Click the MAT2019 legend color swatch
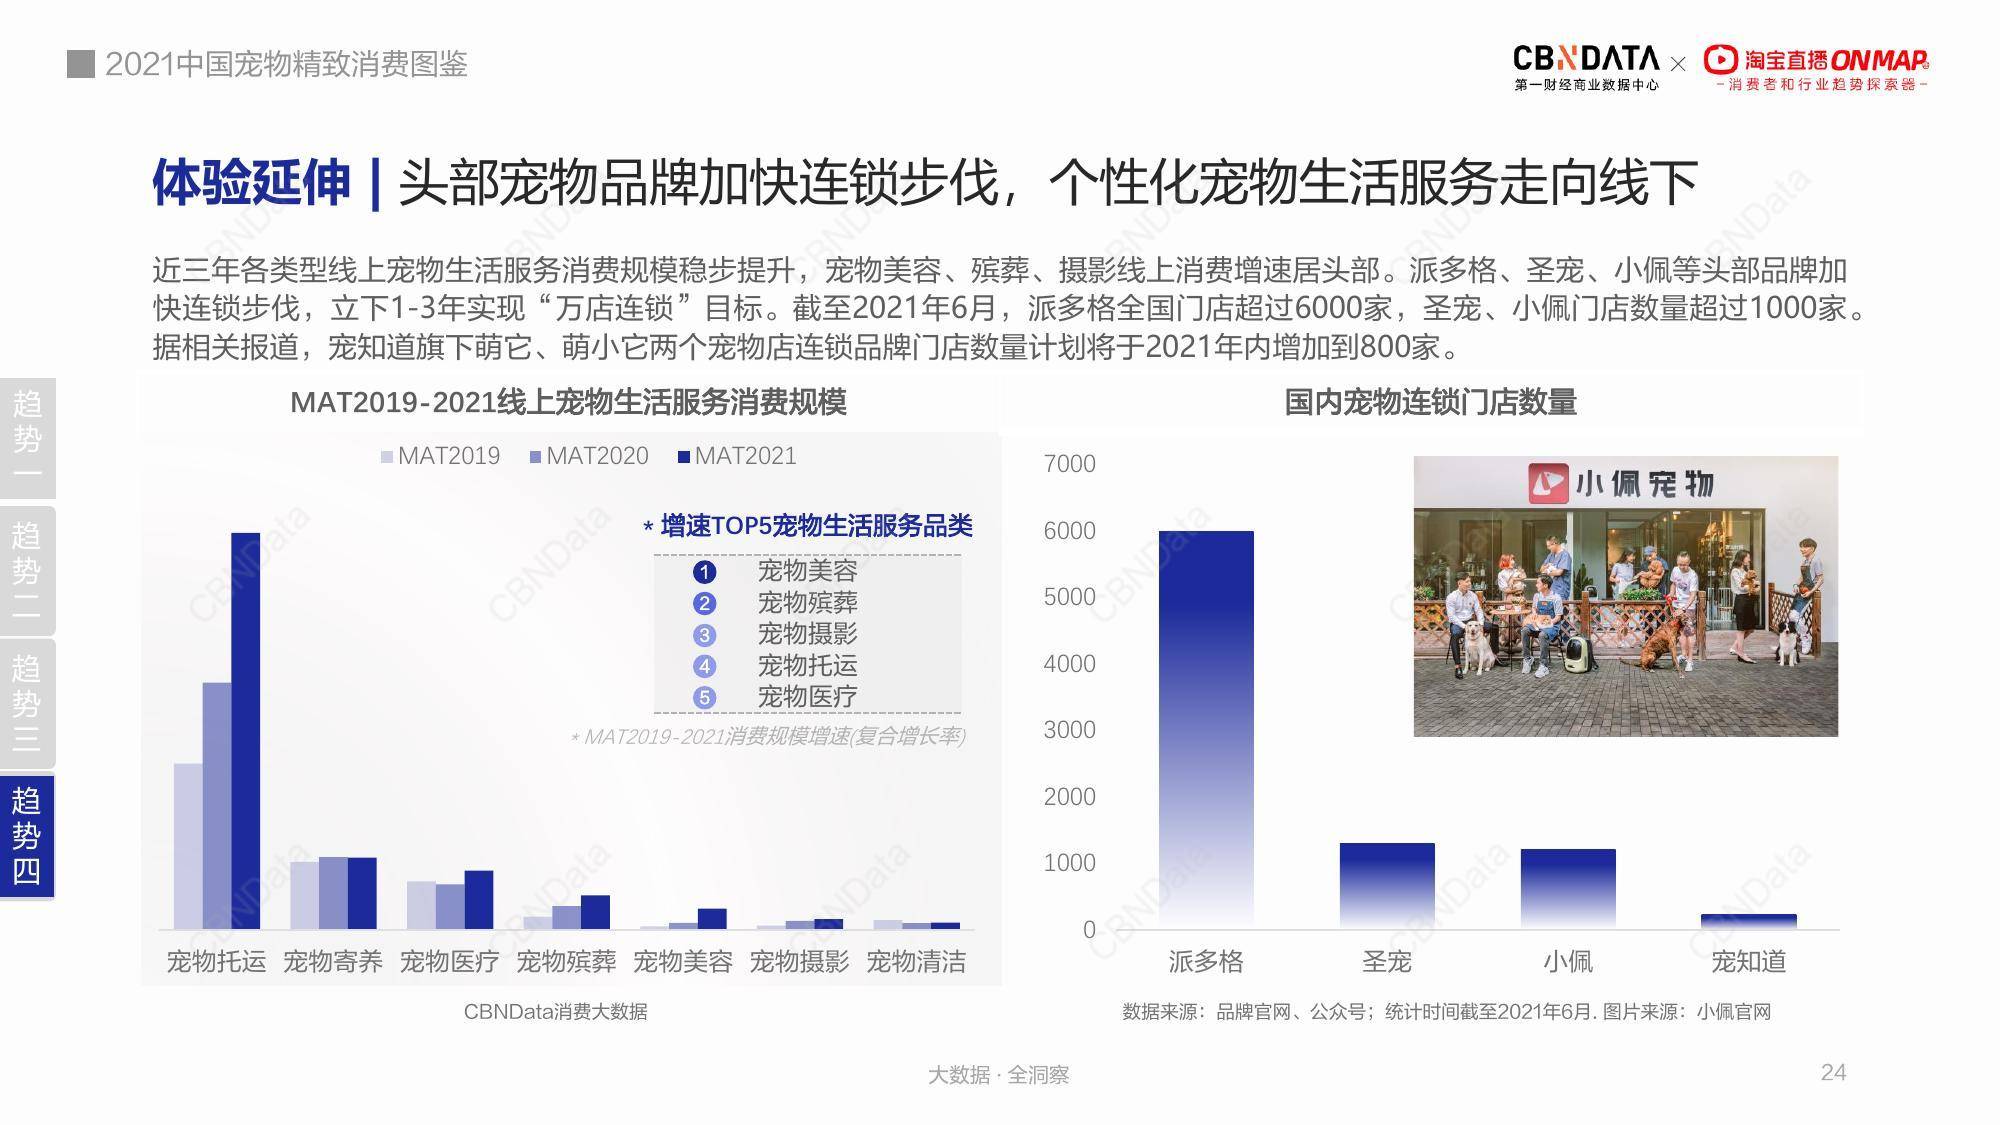 387,457
